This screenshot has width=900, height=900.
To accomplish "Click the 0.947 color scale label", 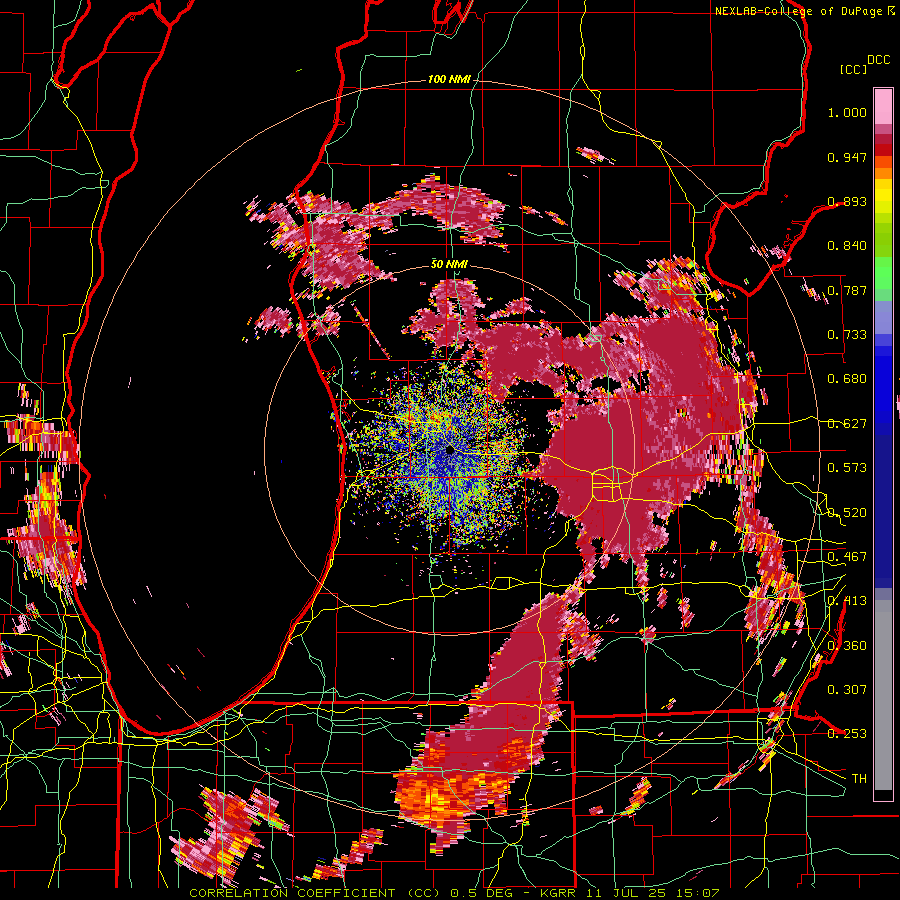I will tap(847, 157).
